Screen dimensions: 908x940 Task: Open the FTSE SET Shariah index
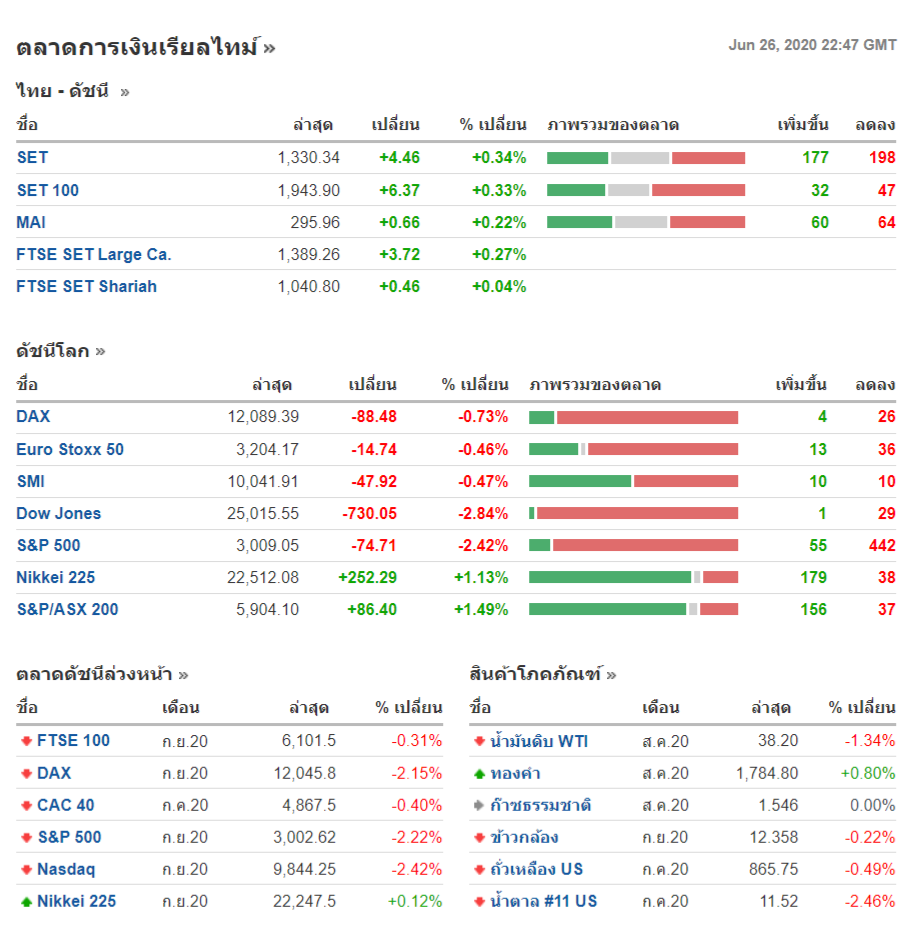87,287
